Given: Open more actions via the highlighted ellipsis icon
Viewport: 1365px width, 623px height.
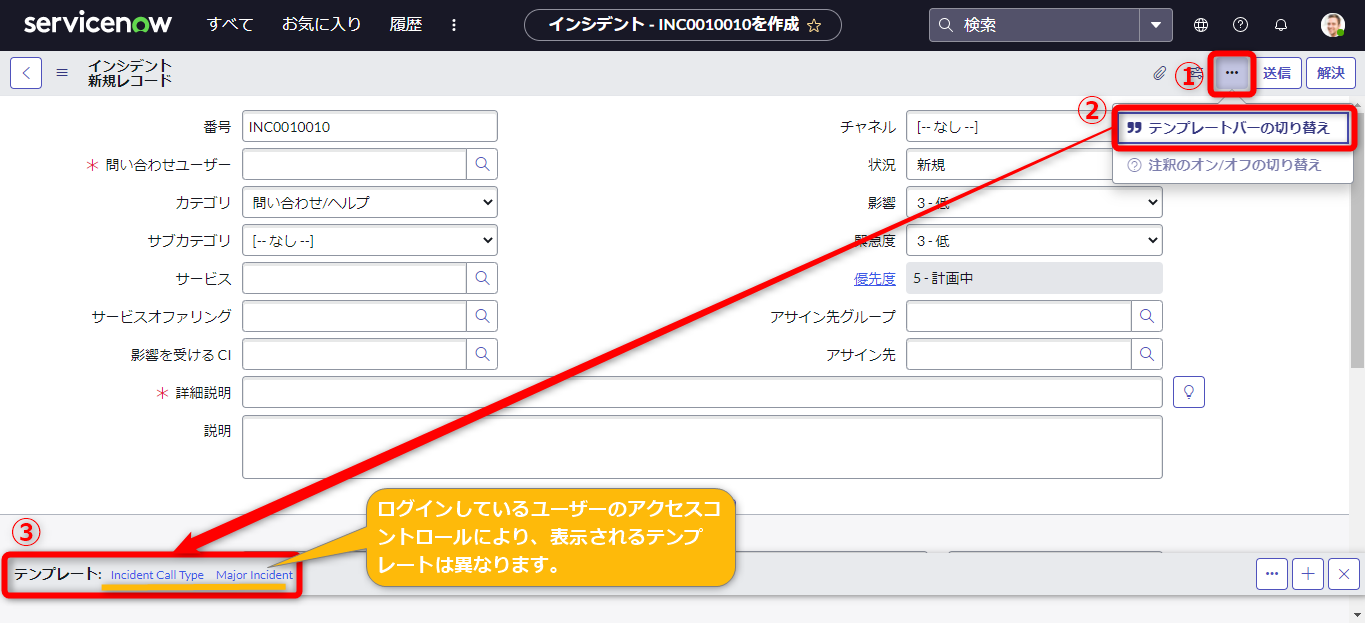Looking at the screenshot, I should 1232,72.
